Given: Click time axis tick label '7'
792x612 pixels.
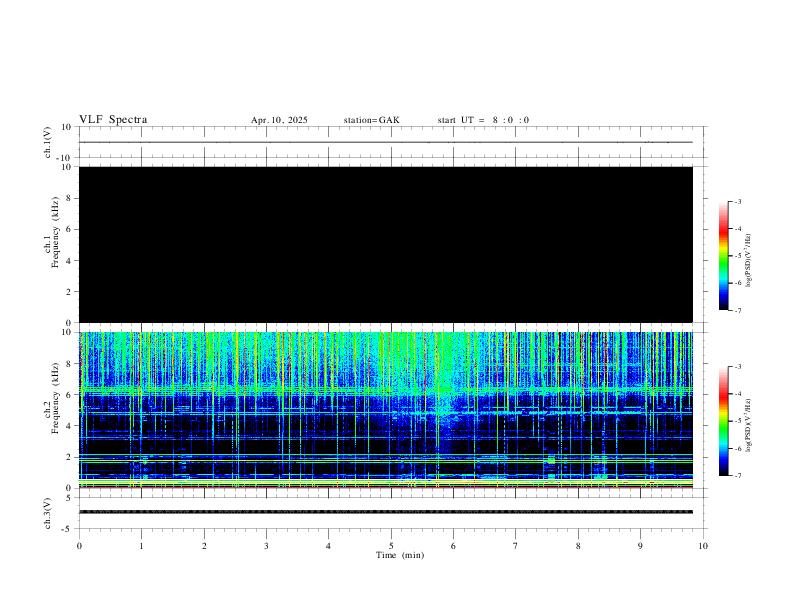Looking at the screenshot, I should tap(516, 546).
